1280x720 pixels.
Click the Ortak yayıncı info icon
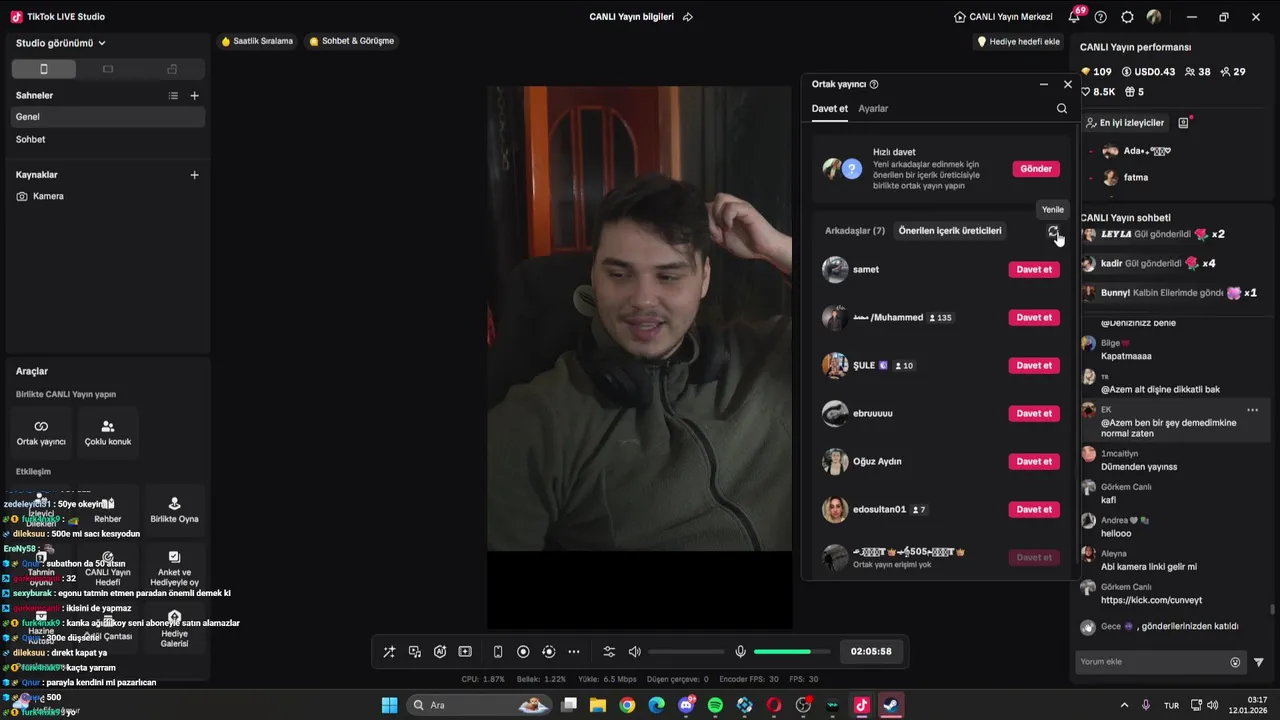click(x=874, y=85)
